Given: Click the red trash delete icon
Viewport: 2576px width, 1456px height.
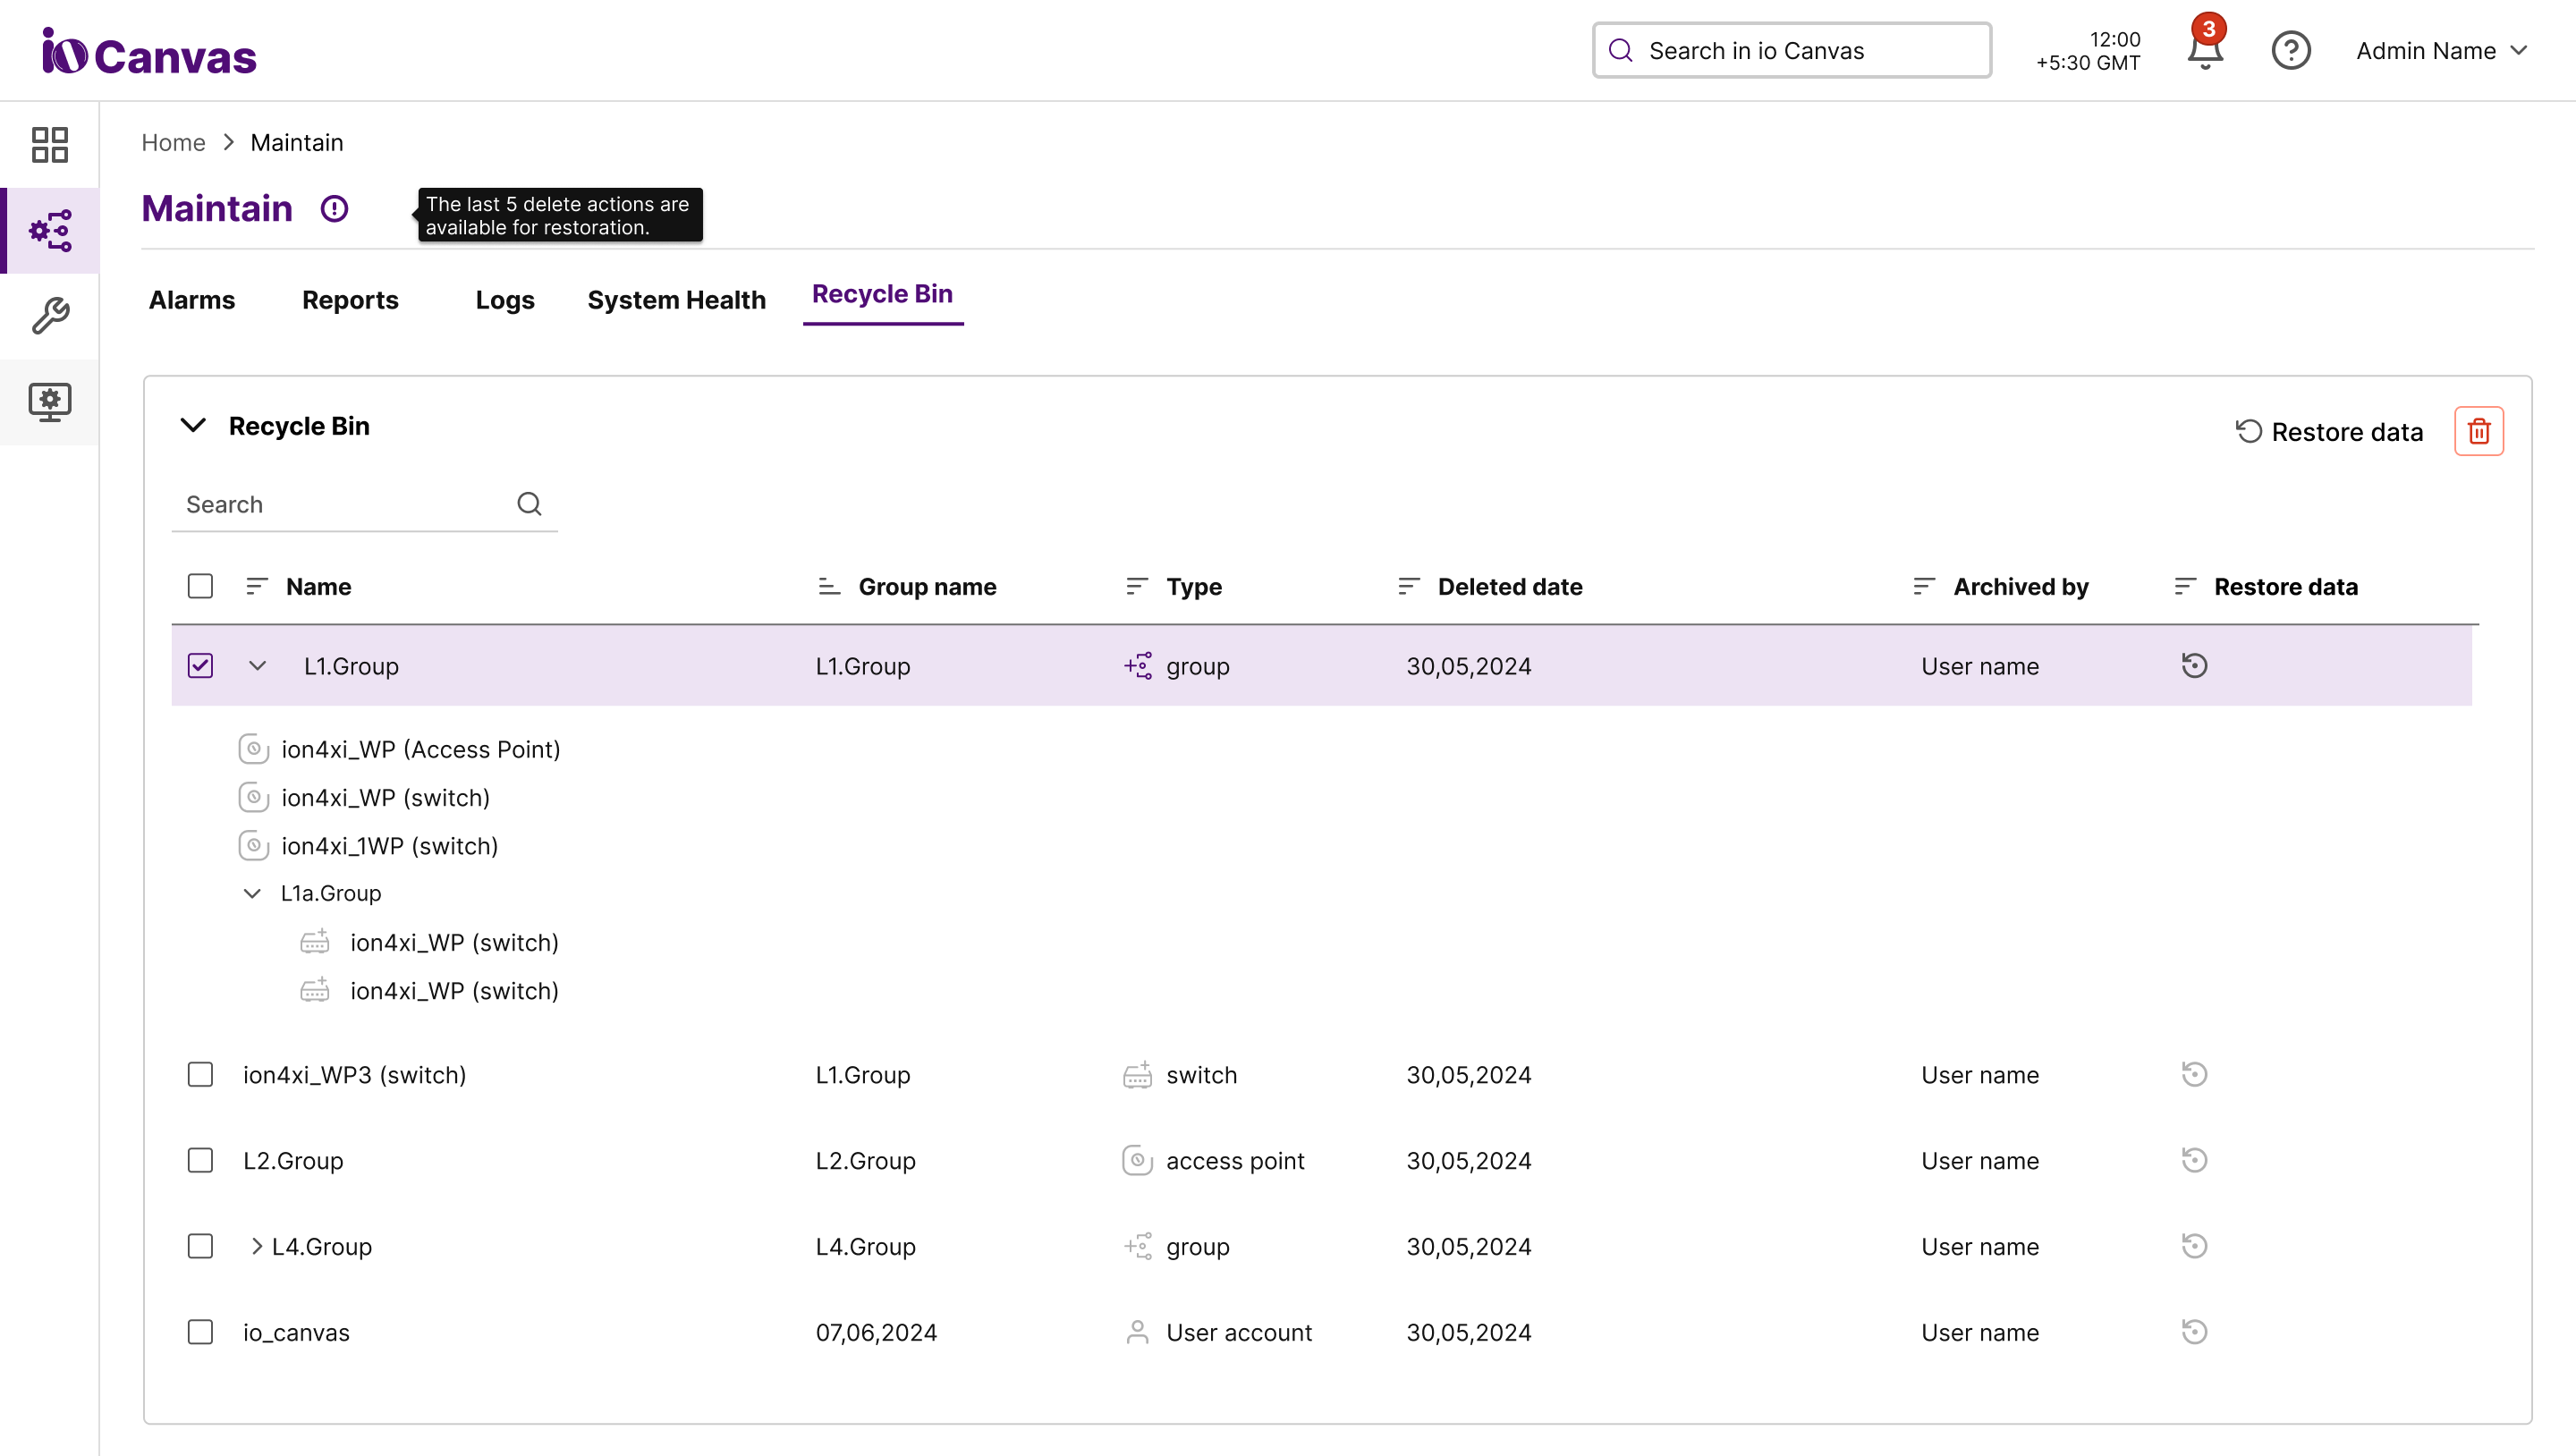Looking at the screenshot, I should pos(2478,431).
